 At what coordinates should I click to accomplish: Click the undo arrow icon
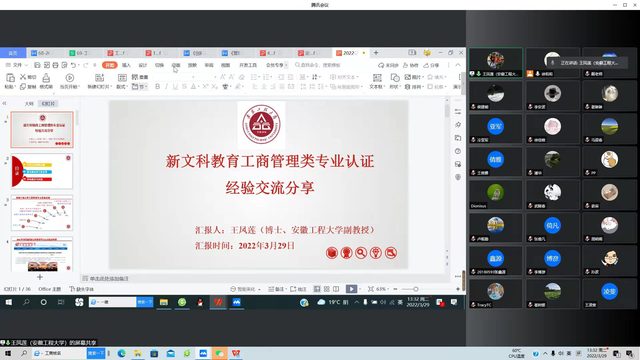(x=73, y=65)
